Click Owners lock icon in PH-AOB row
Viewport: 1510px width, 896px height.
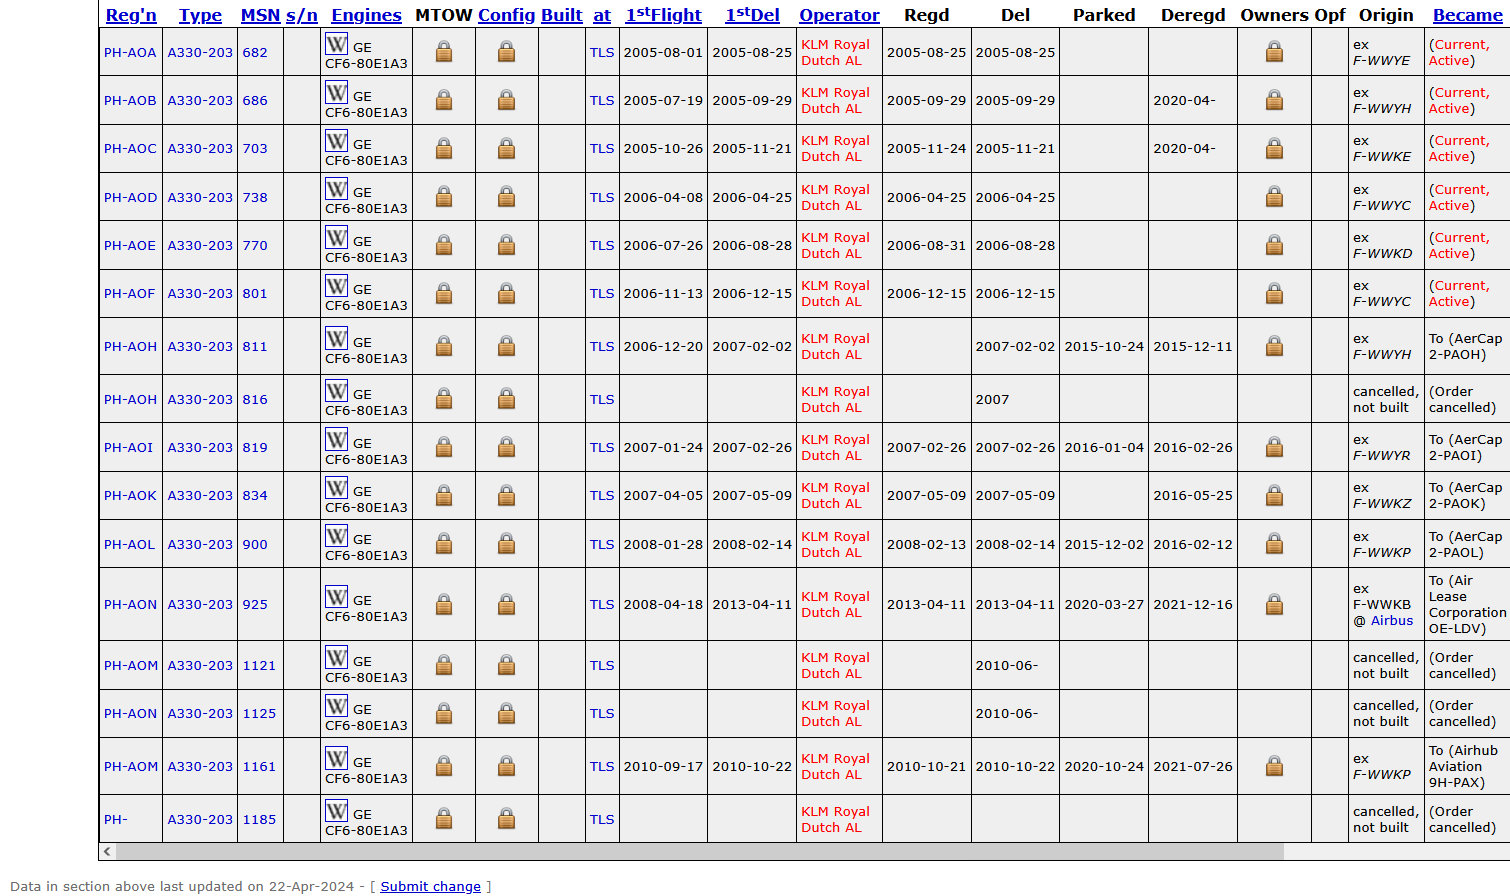[1275, 100]
